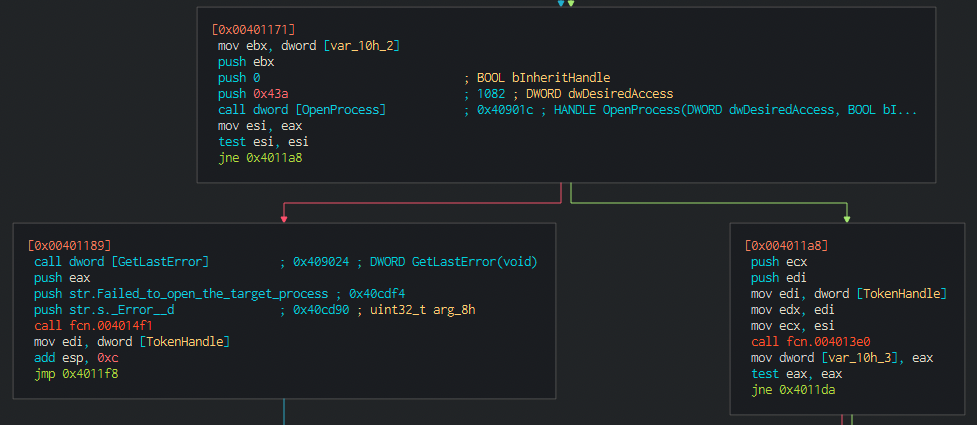Screen dimensions: 977x425
Task: Select the jne 0x4011a8 jump instruction
Action: pyautogui.click(x=260, y=158)
